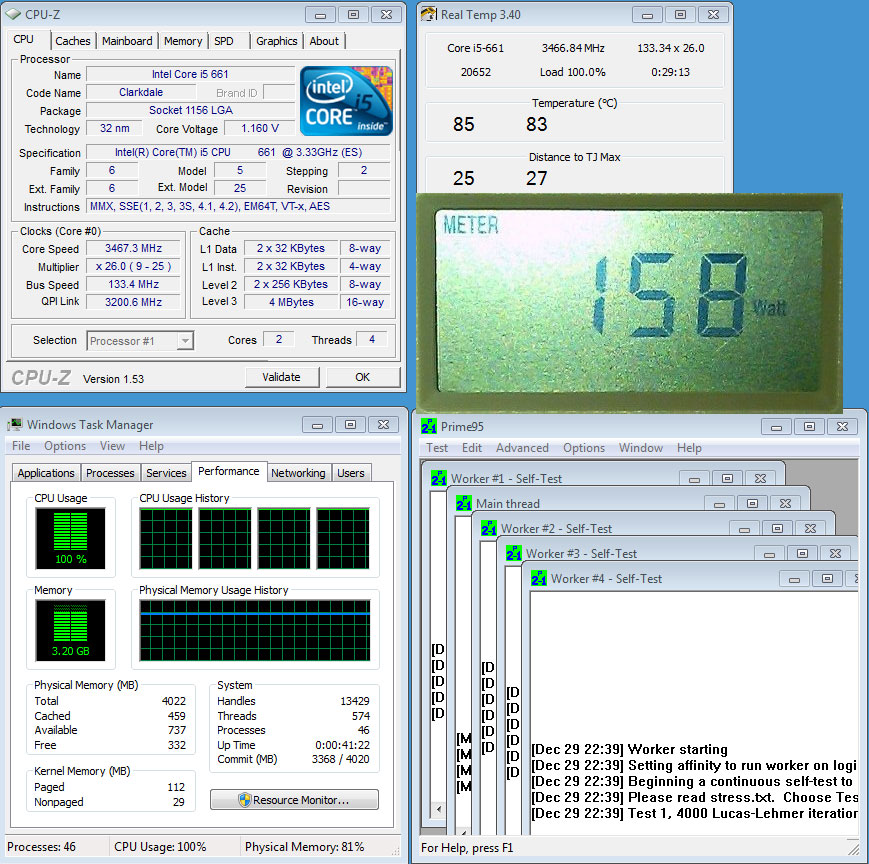869x864 pixels.
Task: Open the Advanced menu in Prime95
Action: pyautogui.click(x=522, y=448)
